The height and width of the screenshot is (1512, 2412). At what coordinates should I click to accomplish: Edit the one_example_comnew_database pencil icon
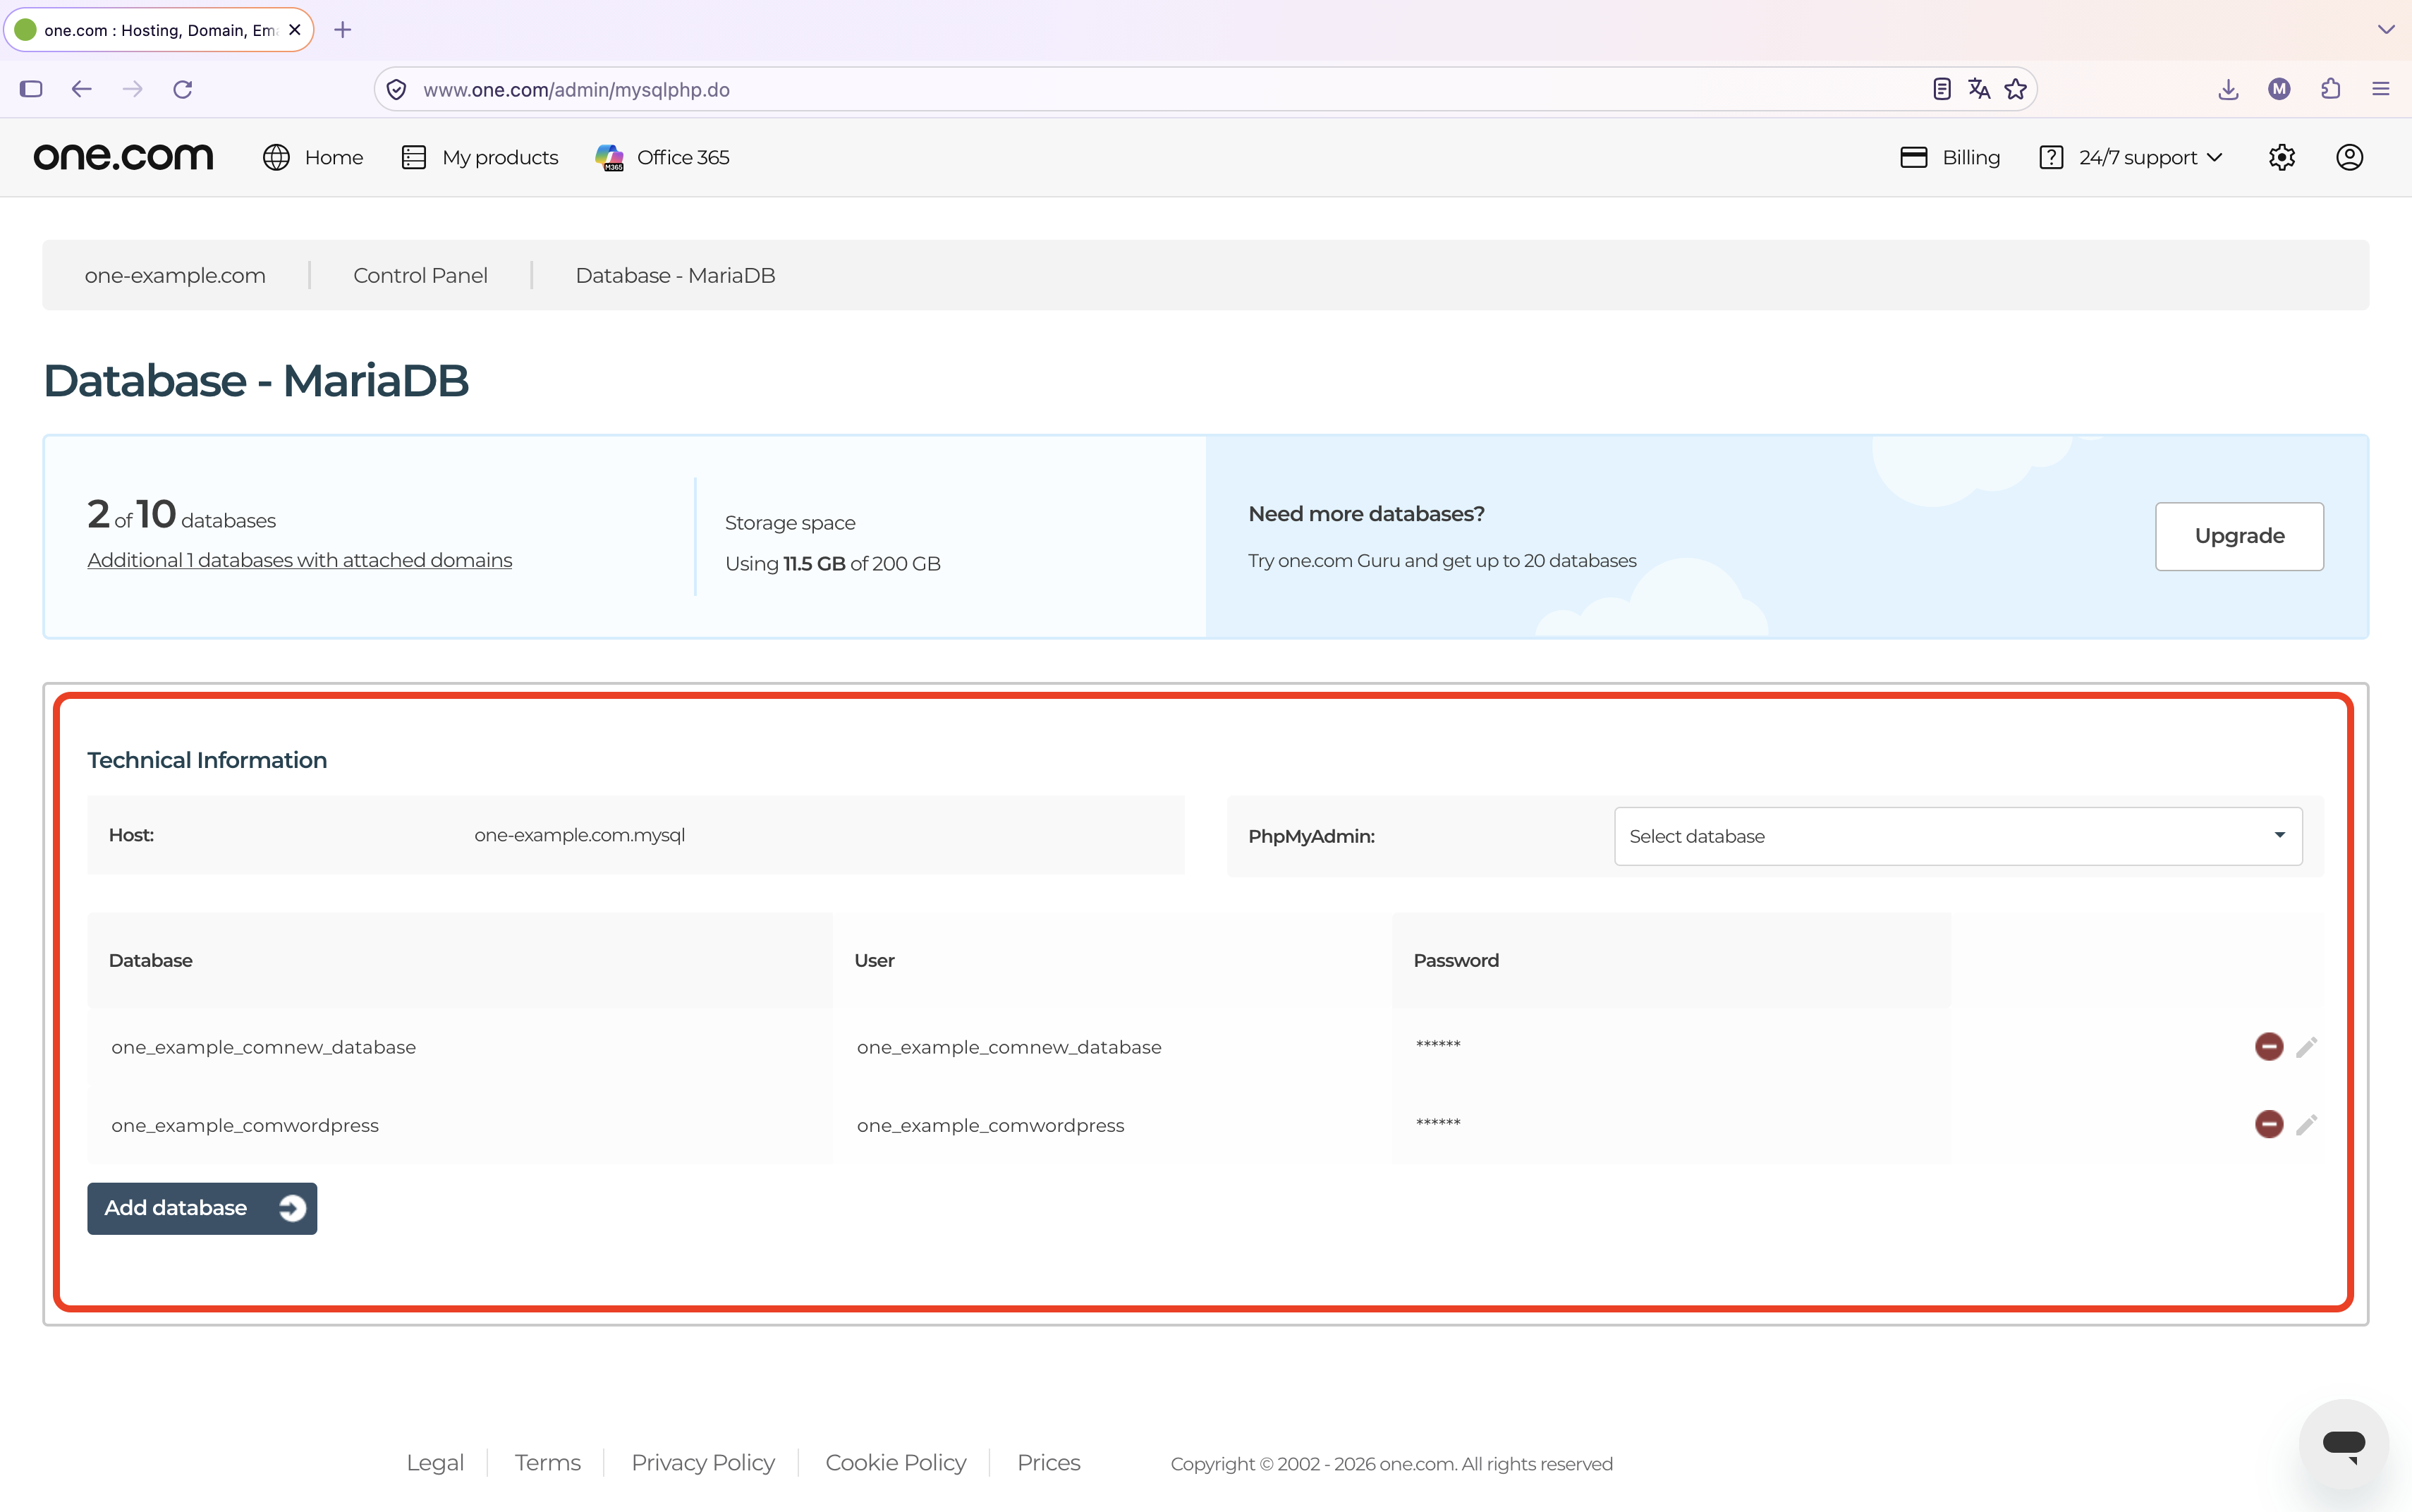point(2306,1046)
